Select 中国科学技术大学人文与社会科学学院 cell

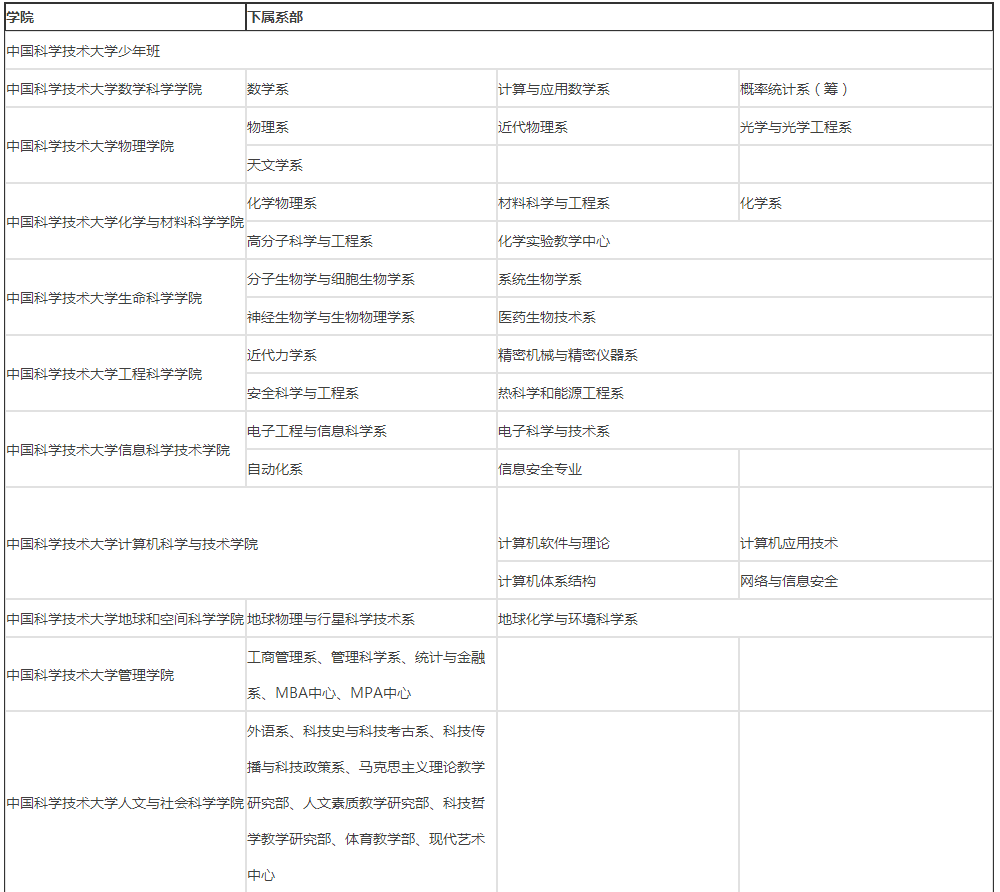[125, 802]
